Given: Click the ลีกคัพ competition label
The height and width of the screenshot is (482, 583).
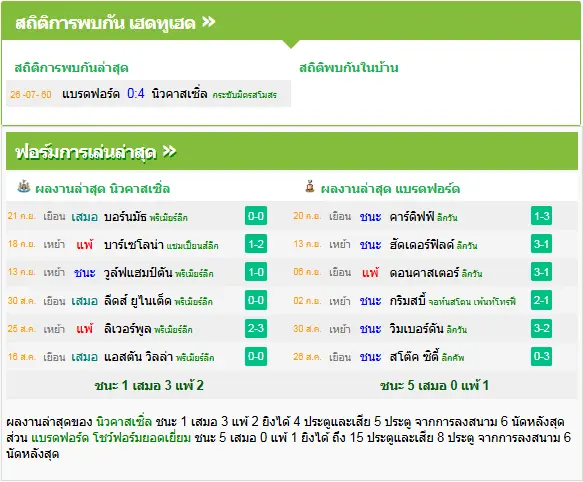Looking at the screenshot, I should (x=453, y=358).
